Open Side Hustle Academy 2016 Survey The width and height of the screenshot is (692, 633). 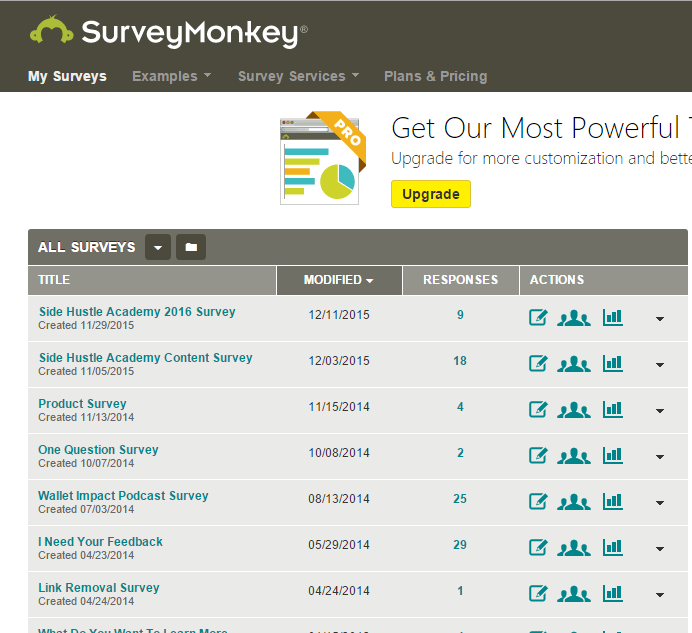coord(137,312)
